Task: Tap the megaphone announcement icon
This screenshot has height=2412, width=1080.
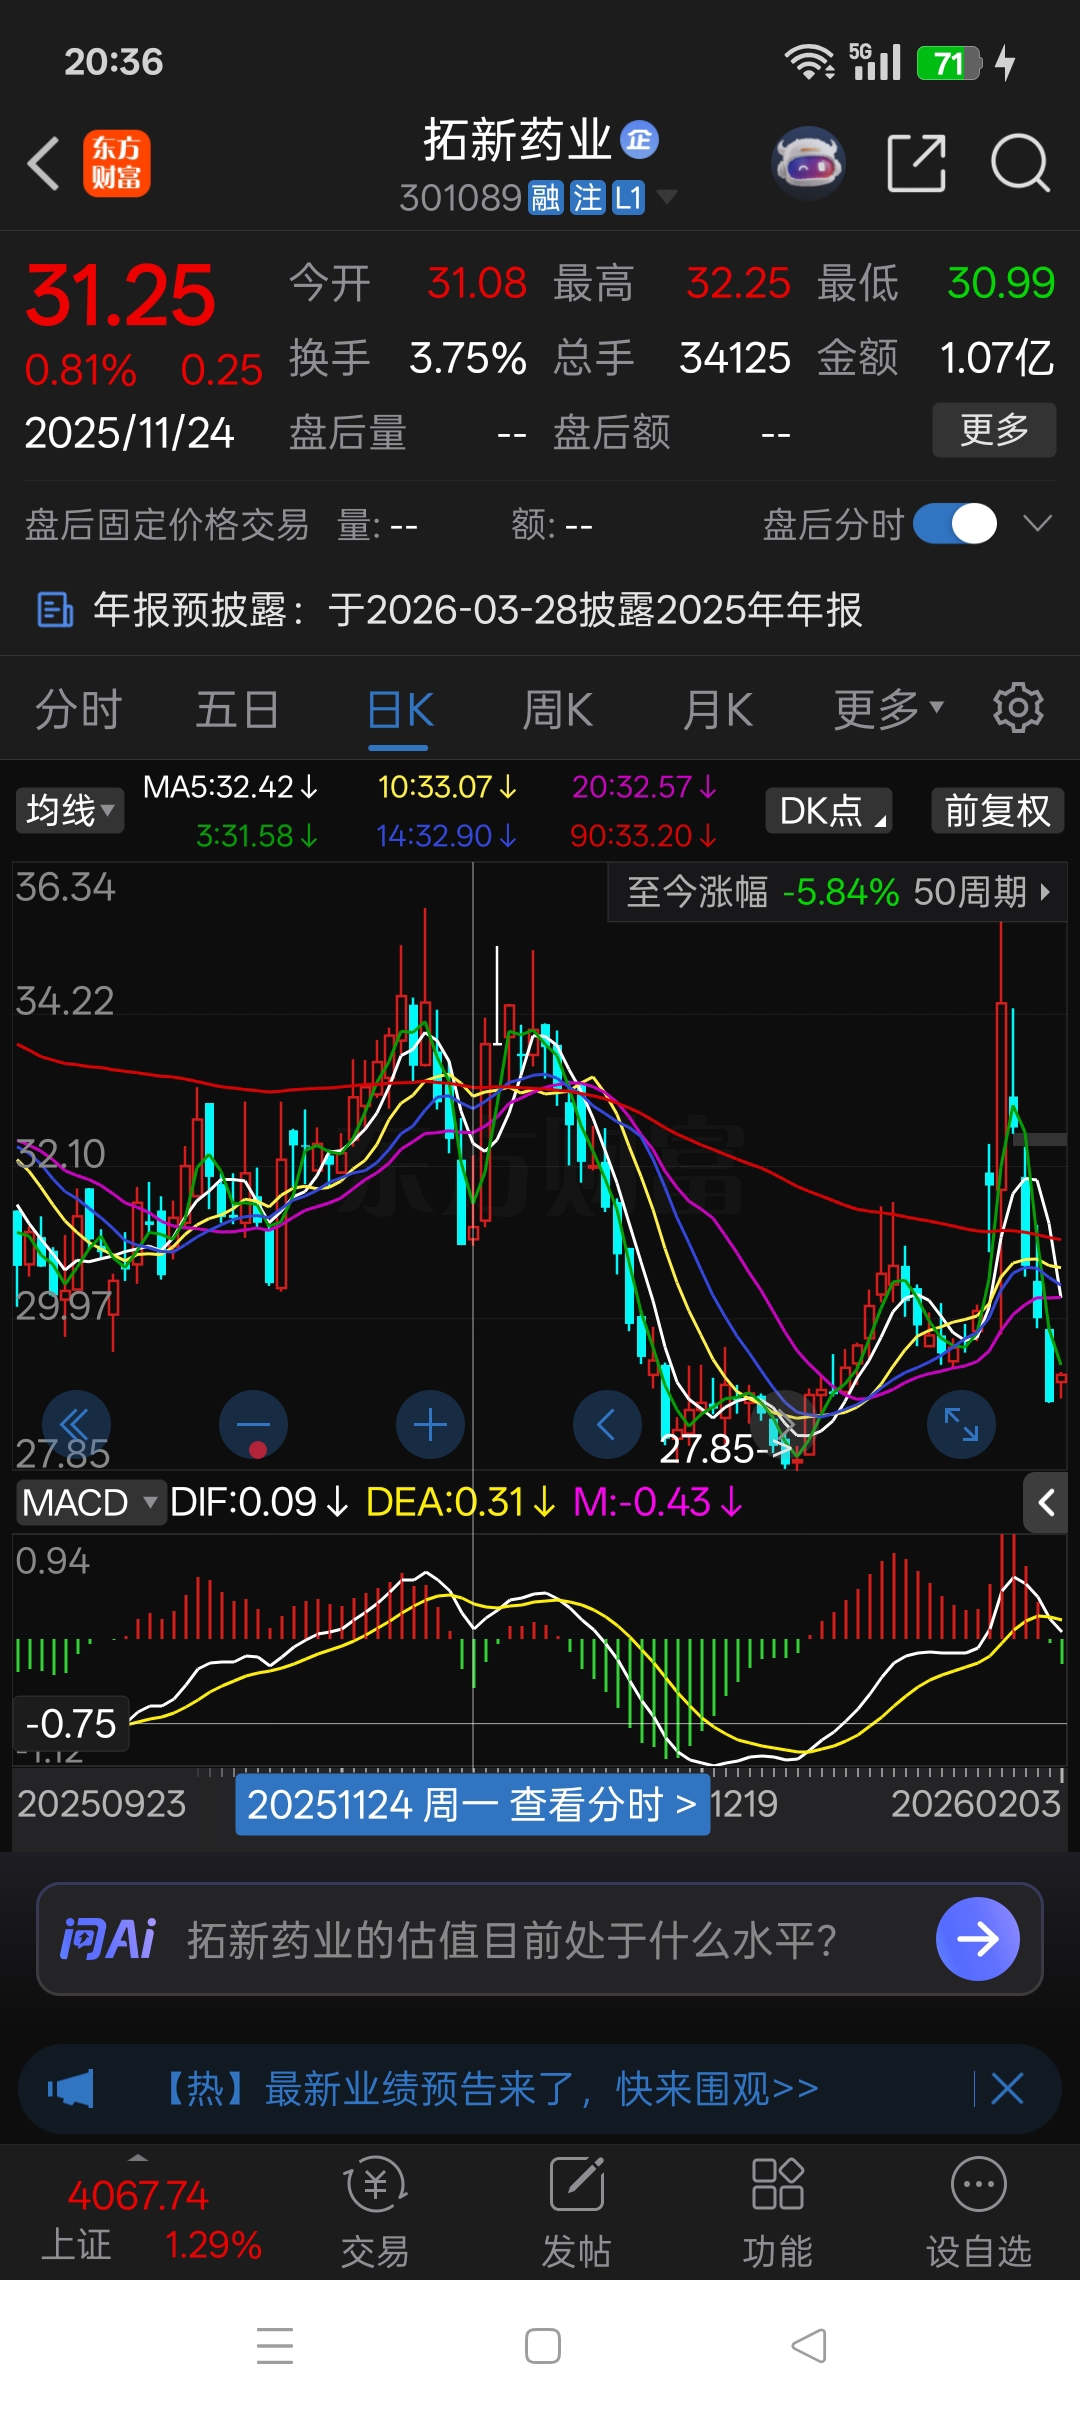Action: [70, 2088]
